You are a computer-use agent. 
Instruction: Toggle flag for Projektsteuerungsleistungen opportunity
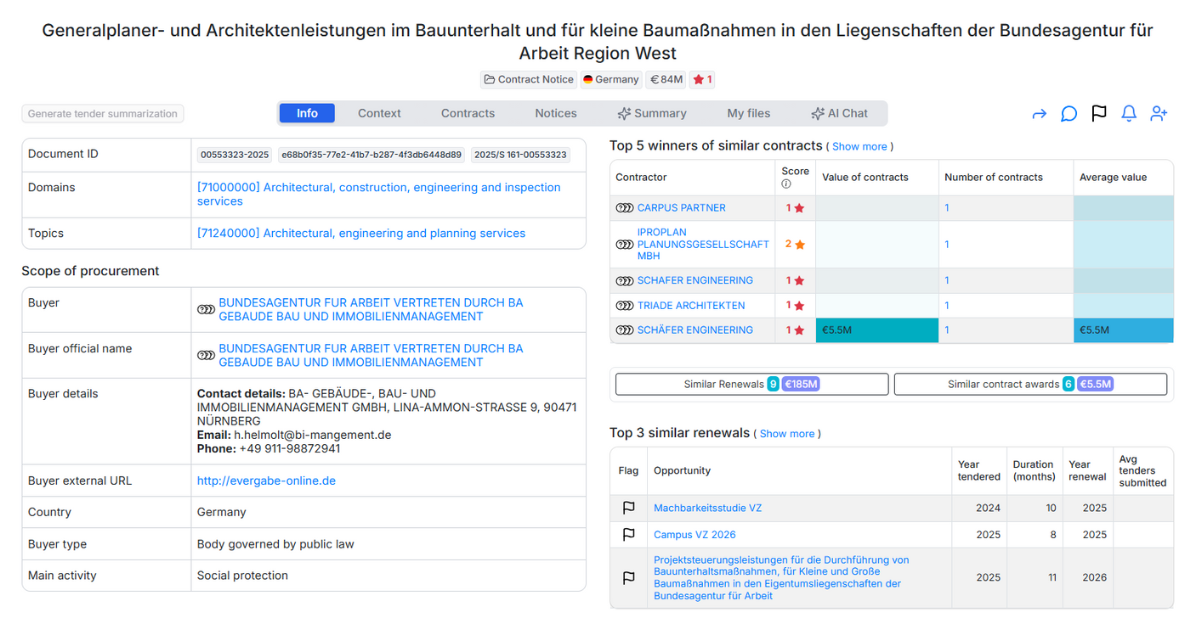point(628,578)
